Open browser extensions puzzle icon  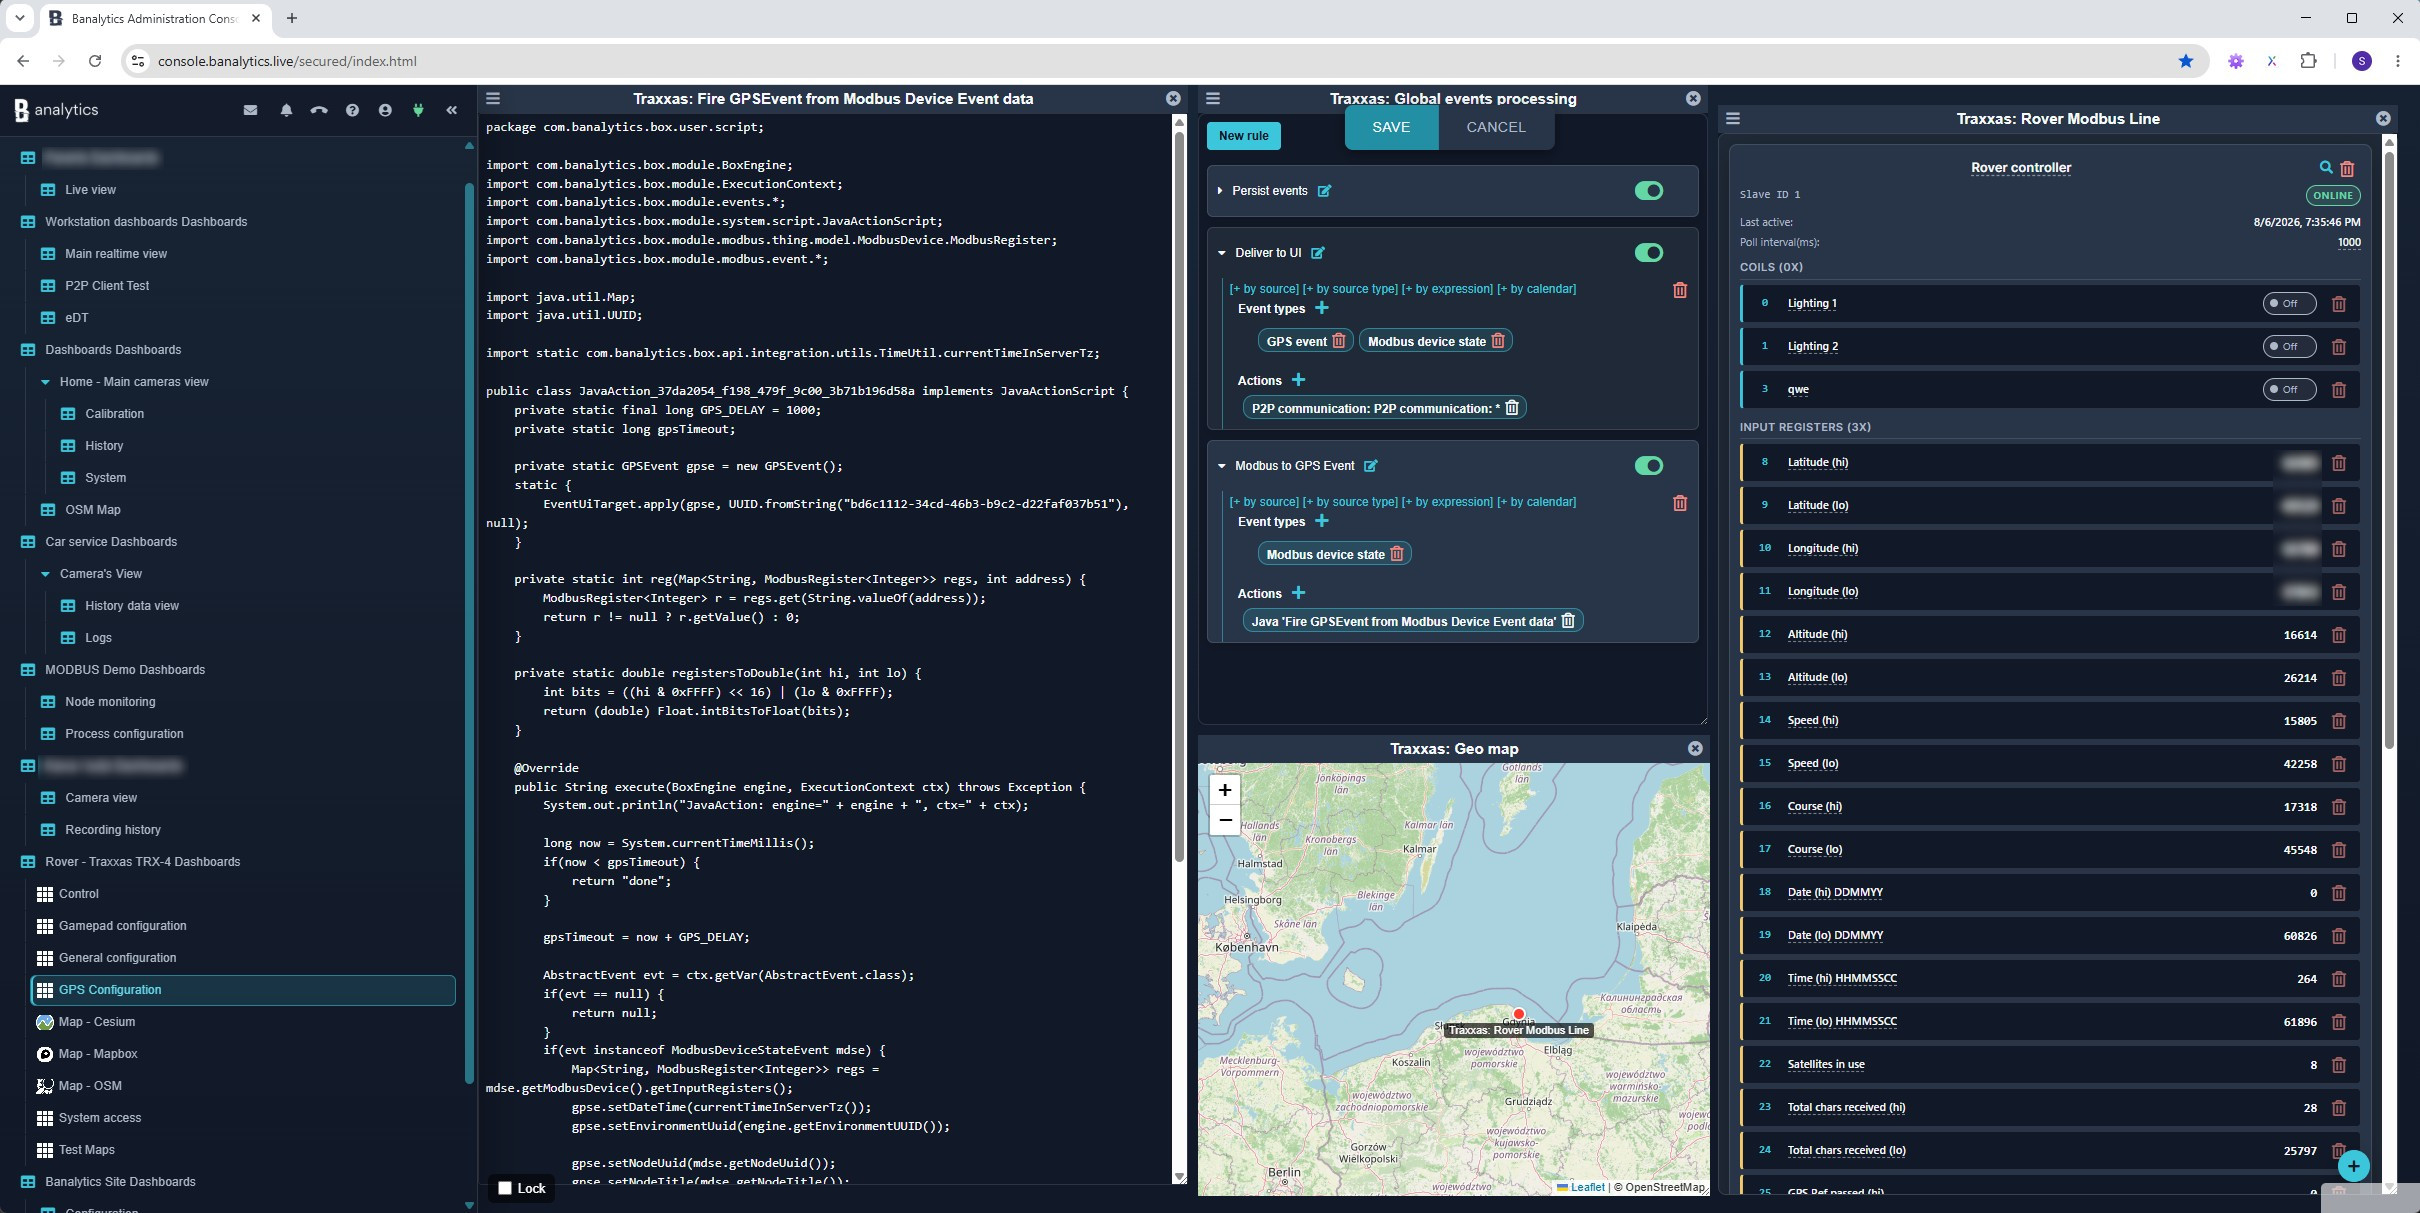tap(2308, 61)
